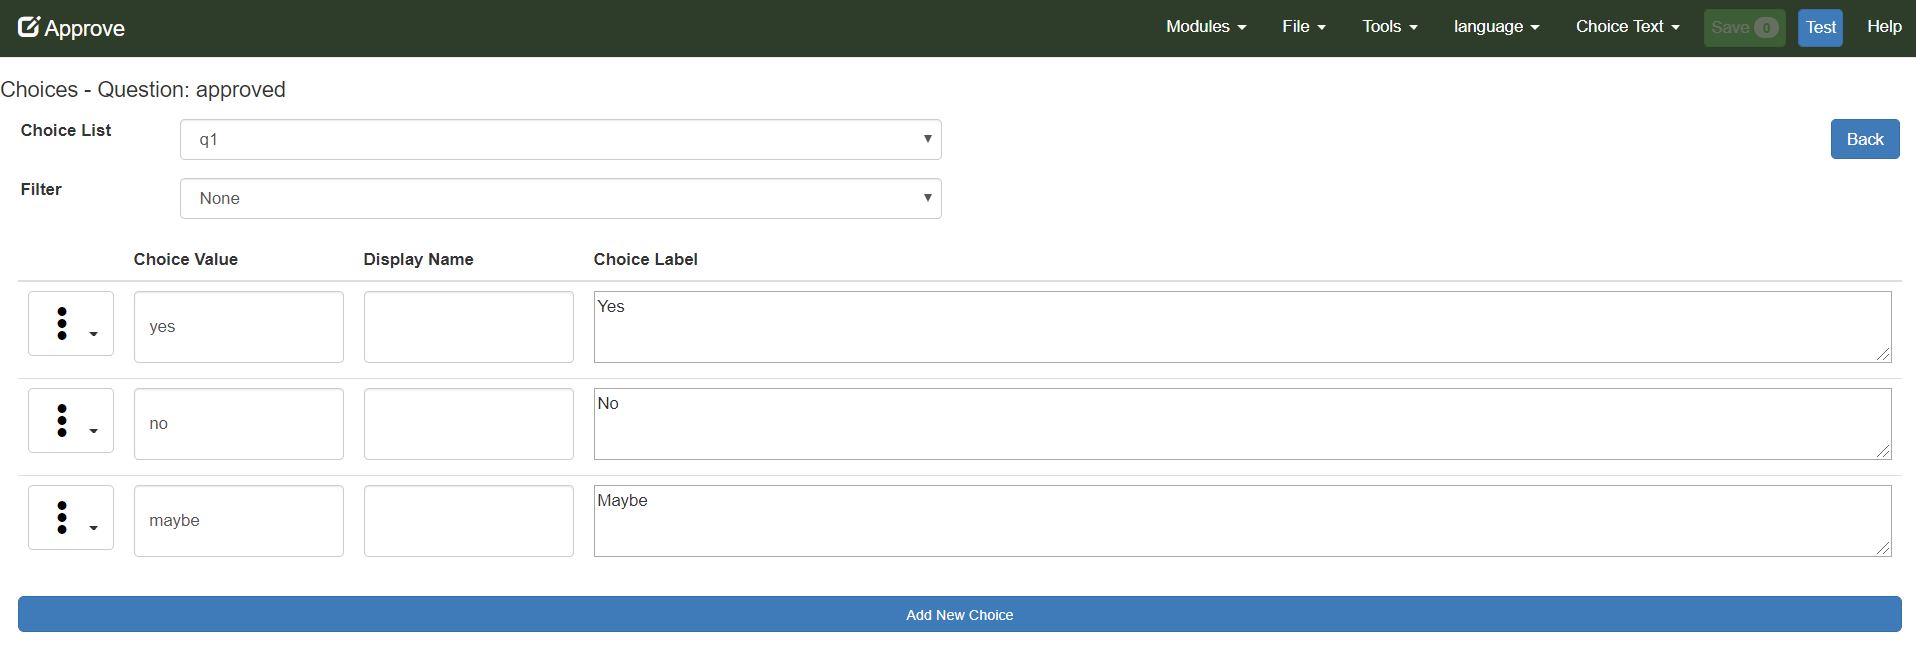Screen dimensions: 1916x658
Task: Click the Display Name column header
Action: point(419,259)
